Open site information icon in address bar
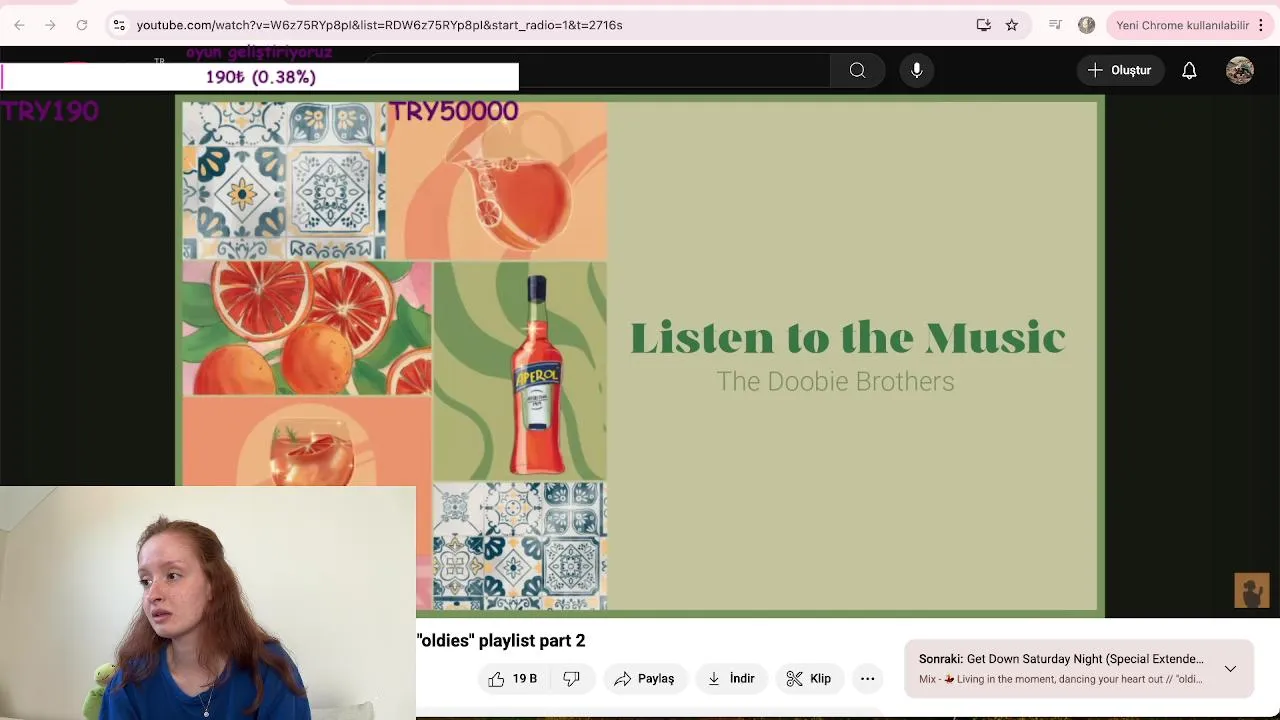1280x720 pixels. click(x=119, y=25)
